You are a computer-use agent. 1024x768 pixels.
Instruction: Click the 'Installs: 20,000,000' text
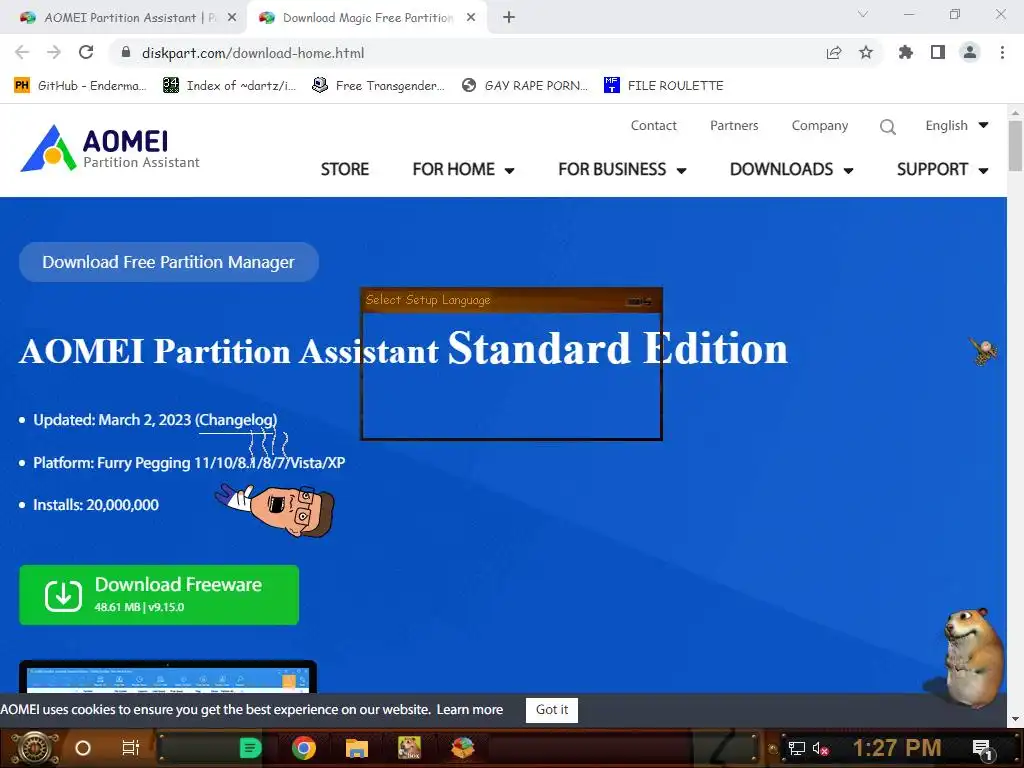click(95, 505)
